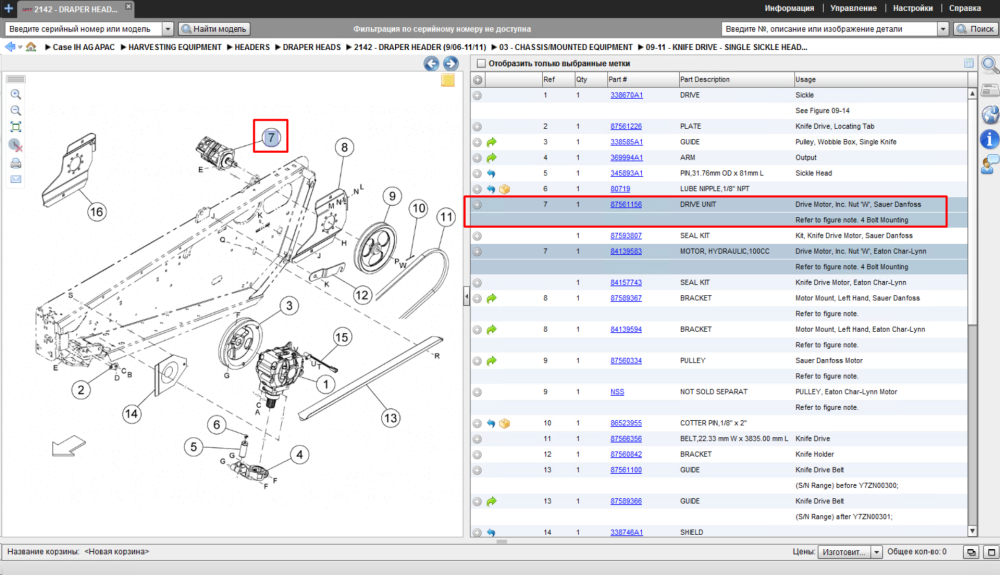Toggle add button for BELT 87566356 row

click(x=477, y=439)
